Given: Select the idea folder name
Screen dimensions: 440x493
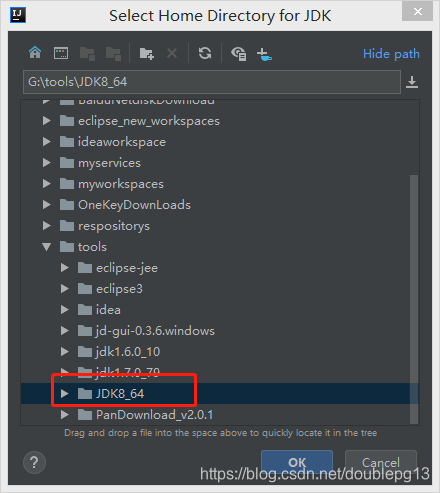Looking at the screenshot, I should pyautogui.click(x=108, y=310).
